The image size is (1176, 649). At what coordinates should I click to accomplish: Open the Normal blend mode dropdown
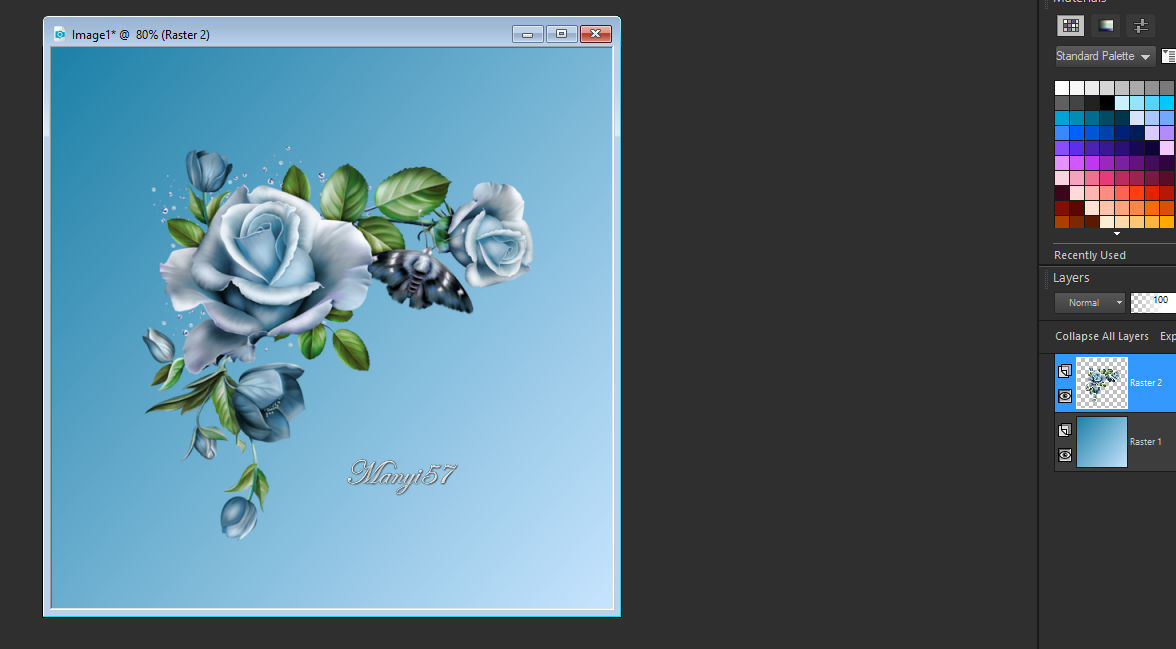point(1090,302)
